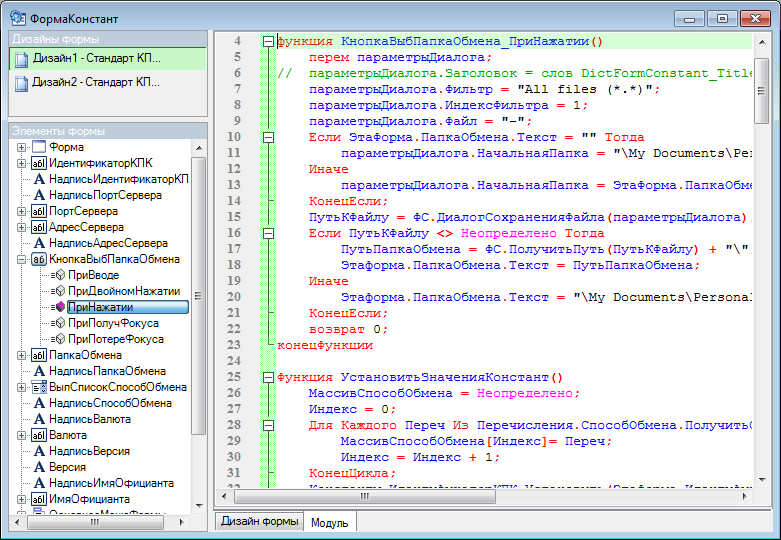Collapse code fold at line 4 function

[x=268, y=41]
